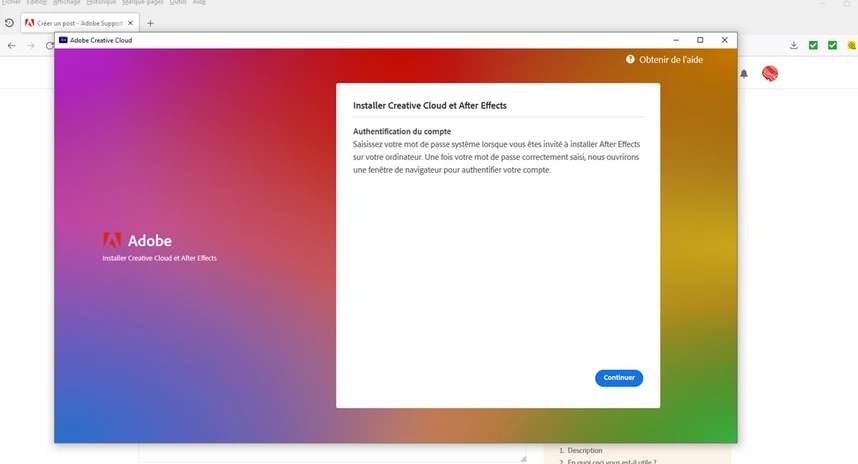Open the Affichage browser menu
This screenshot has height=464, width=858.
(x=67, y=2)
